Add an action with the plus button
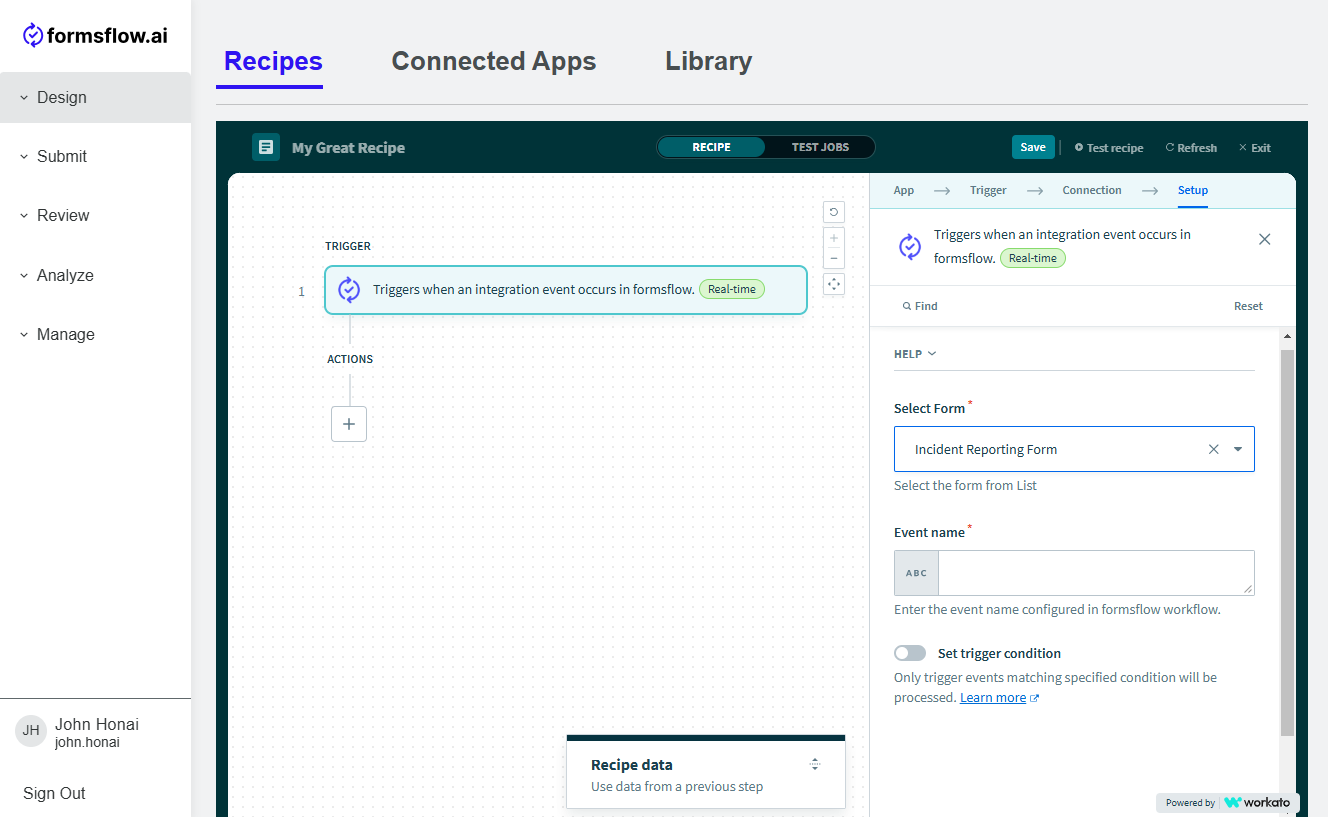 (349, 424)
